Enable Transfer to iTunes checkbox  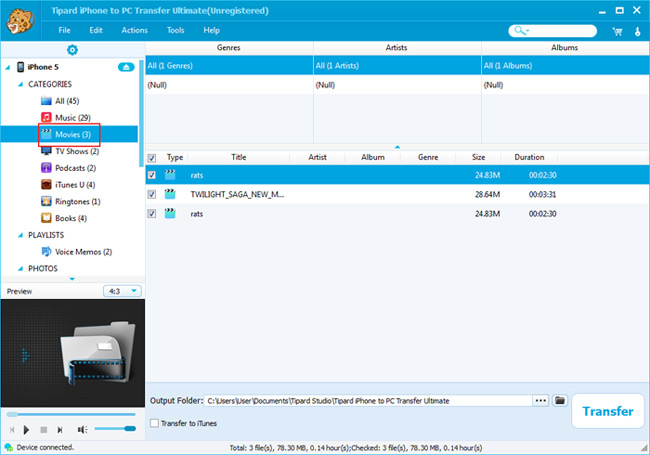point(154,423)
